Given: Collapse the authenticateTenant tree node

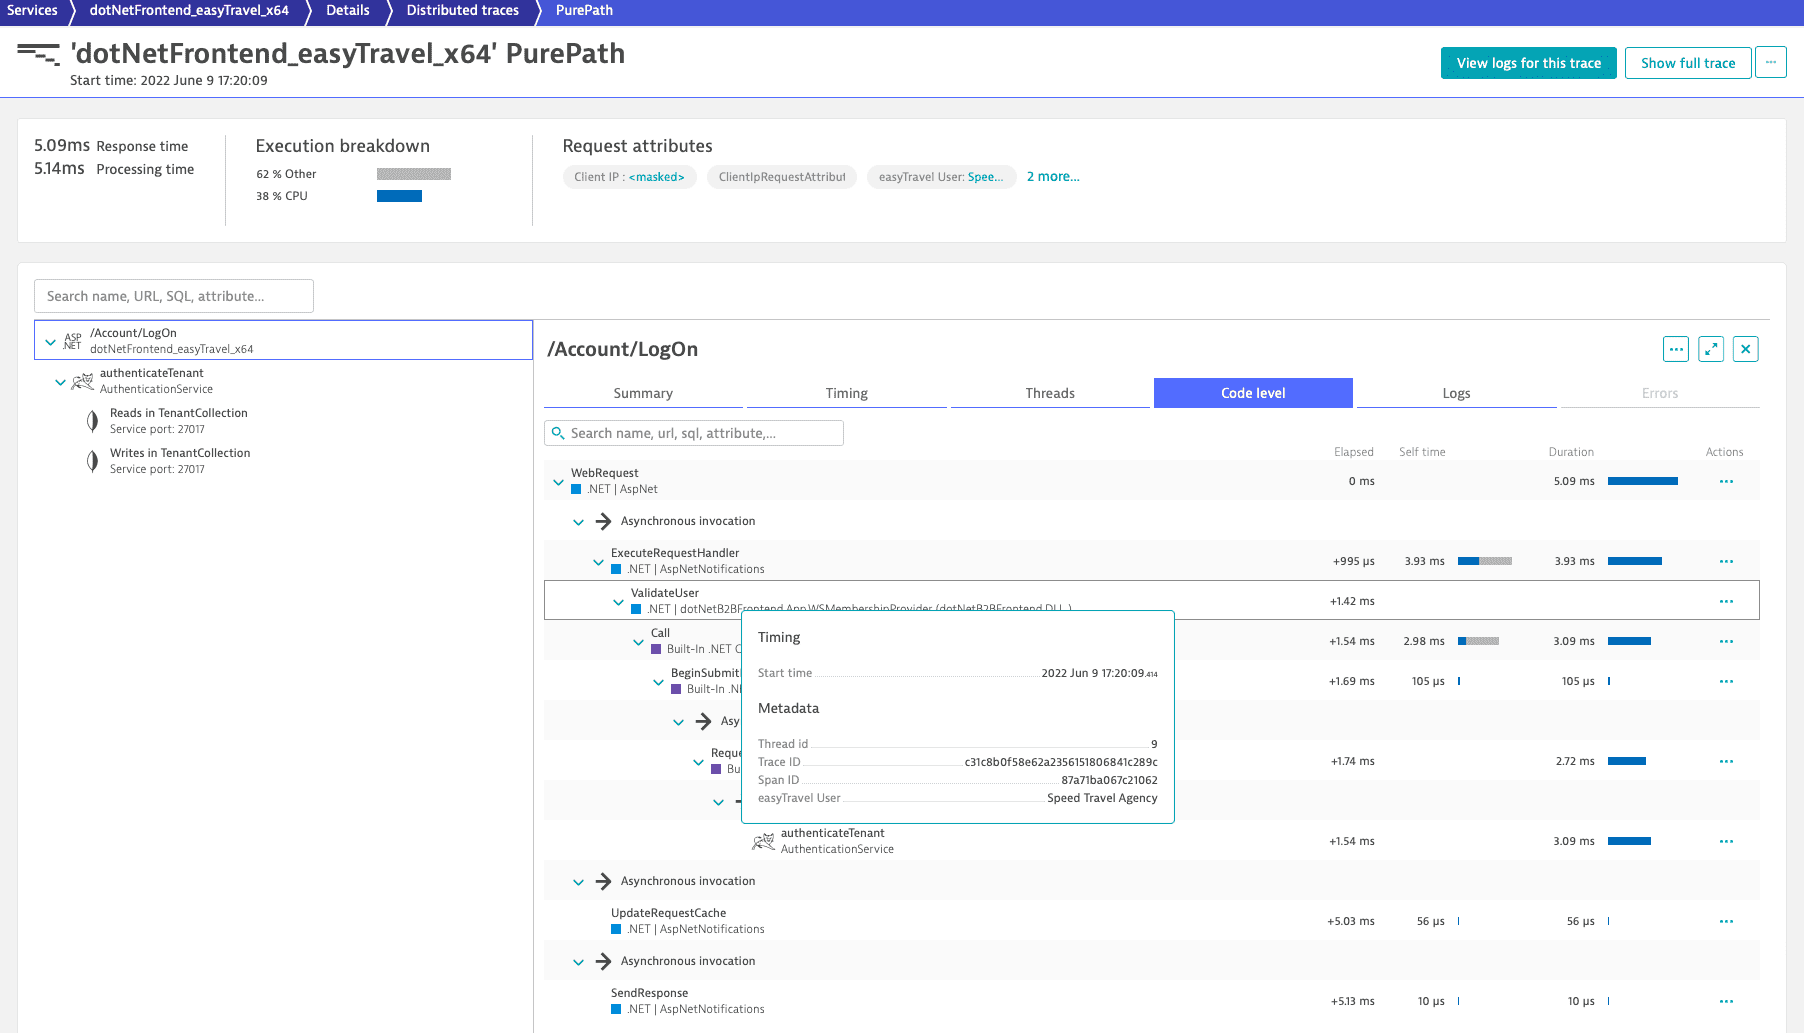Looking at the screenshot, I should pos(60,381).
